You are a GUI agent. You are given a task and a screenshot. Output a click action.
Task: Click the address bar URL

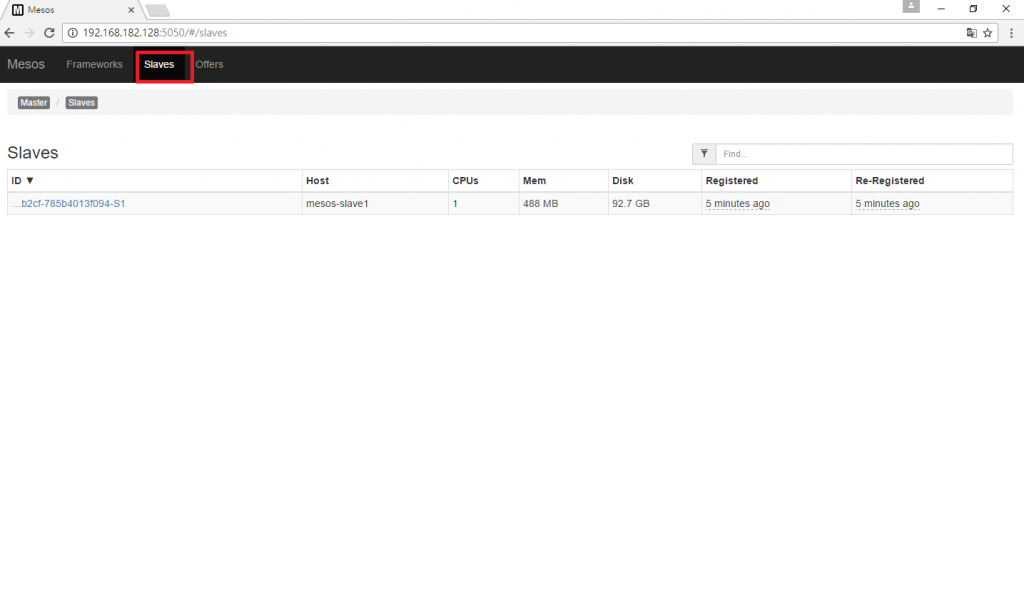(155, 33)
